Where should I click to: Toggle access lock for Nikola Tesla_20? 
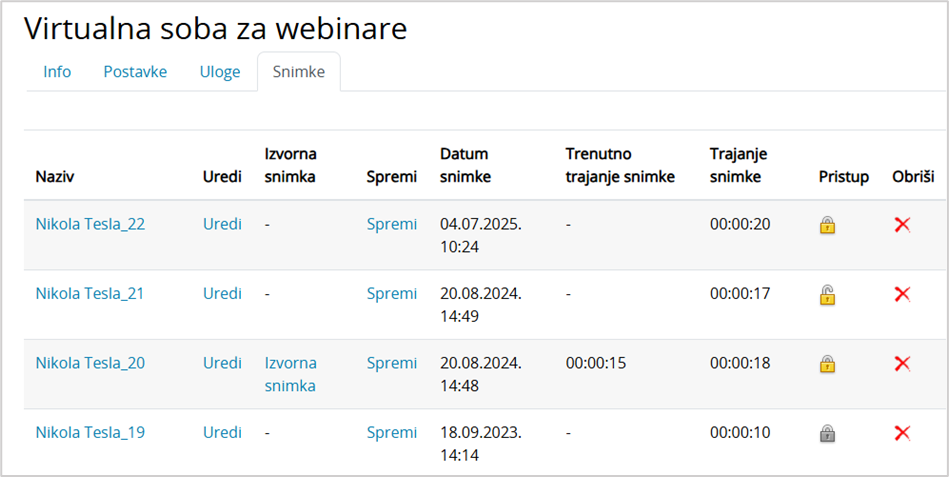tap(827, 364)
